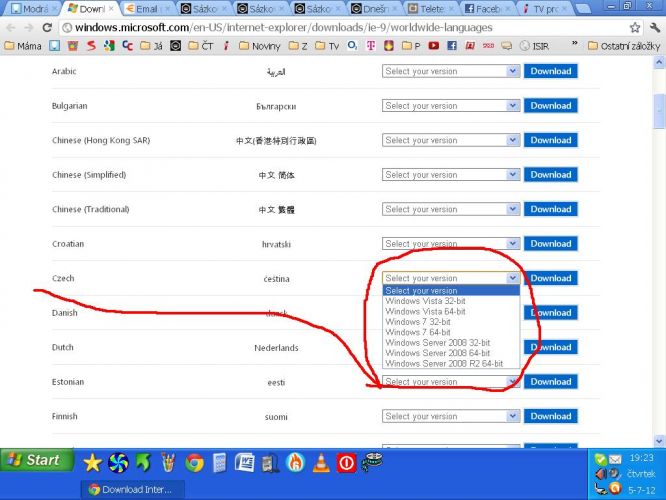Open the Bulgarian version dropdown

coord(451,106)
